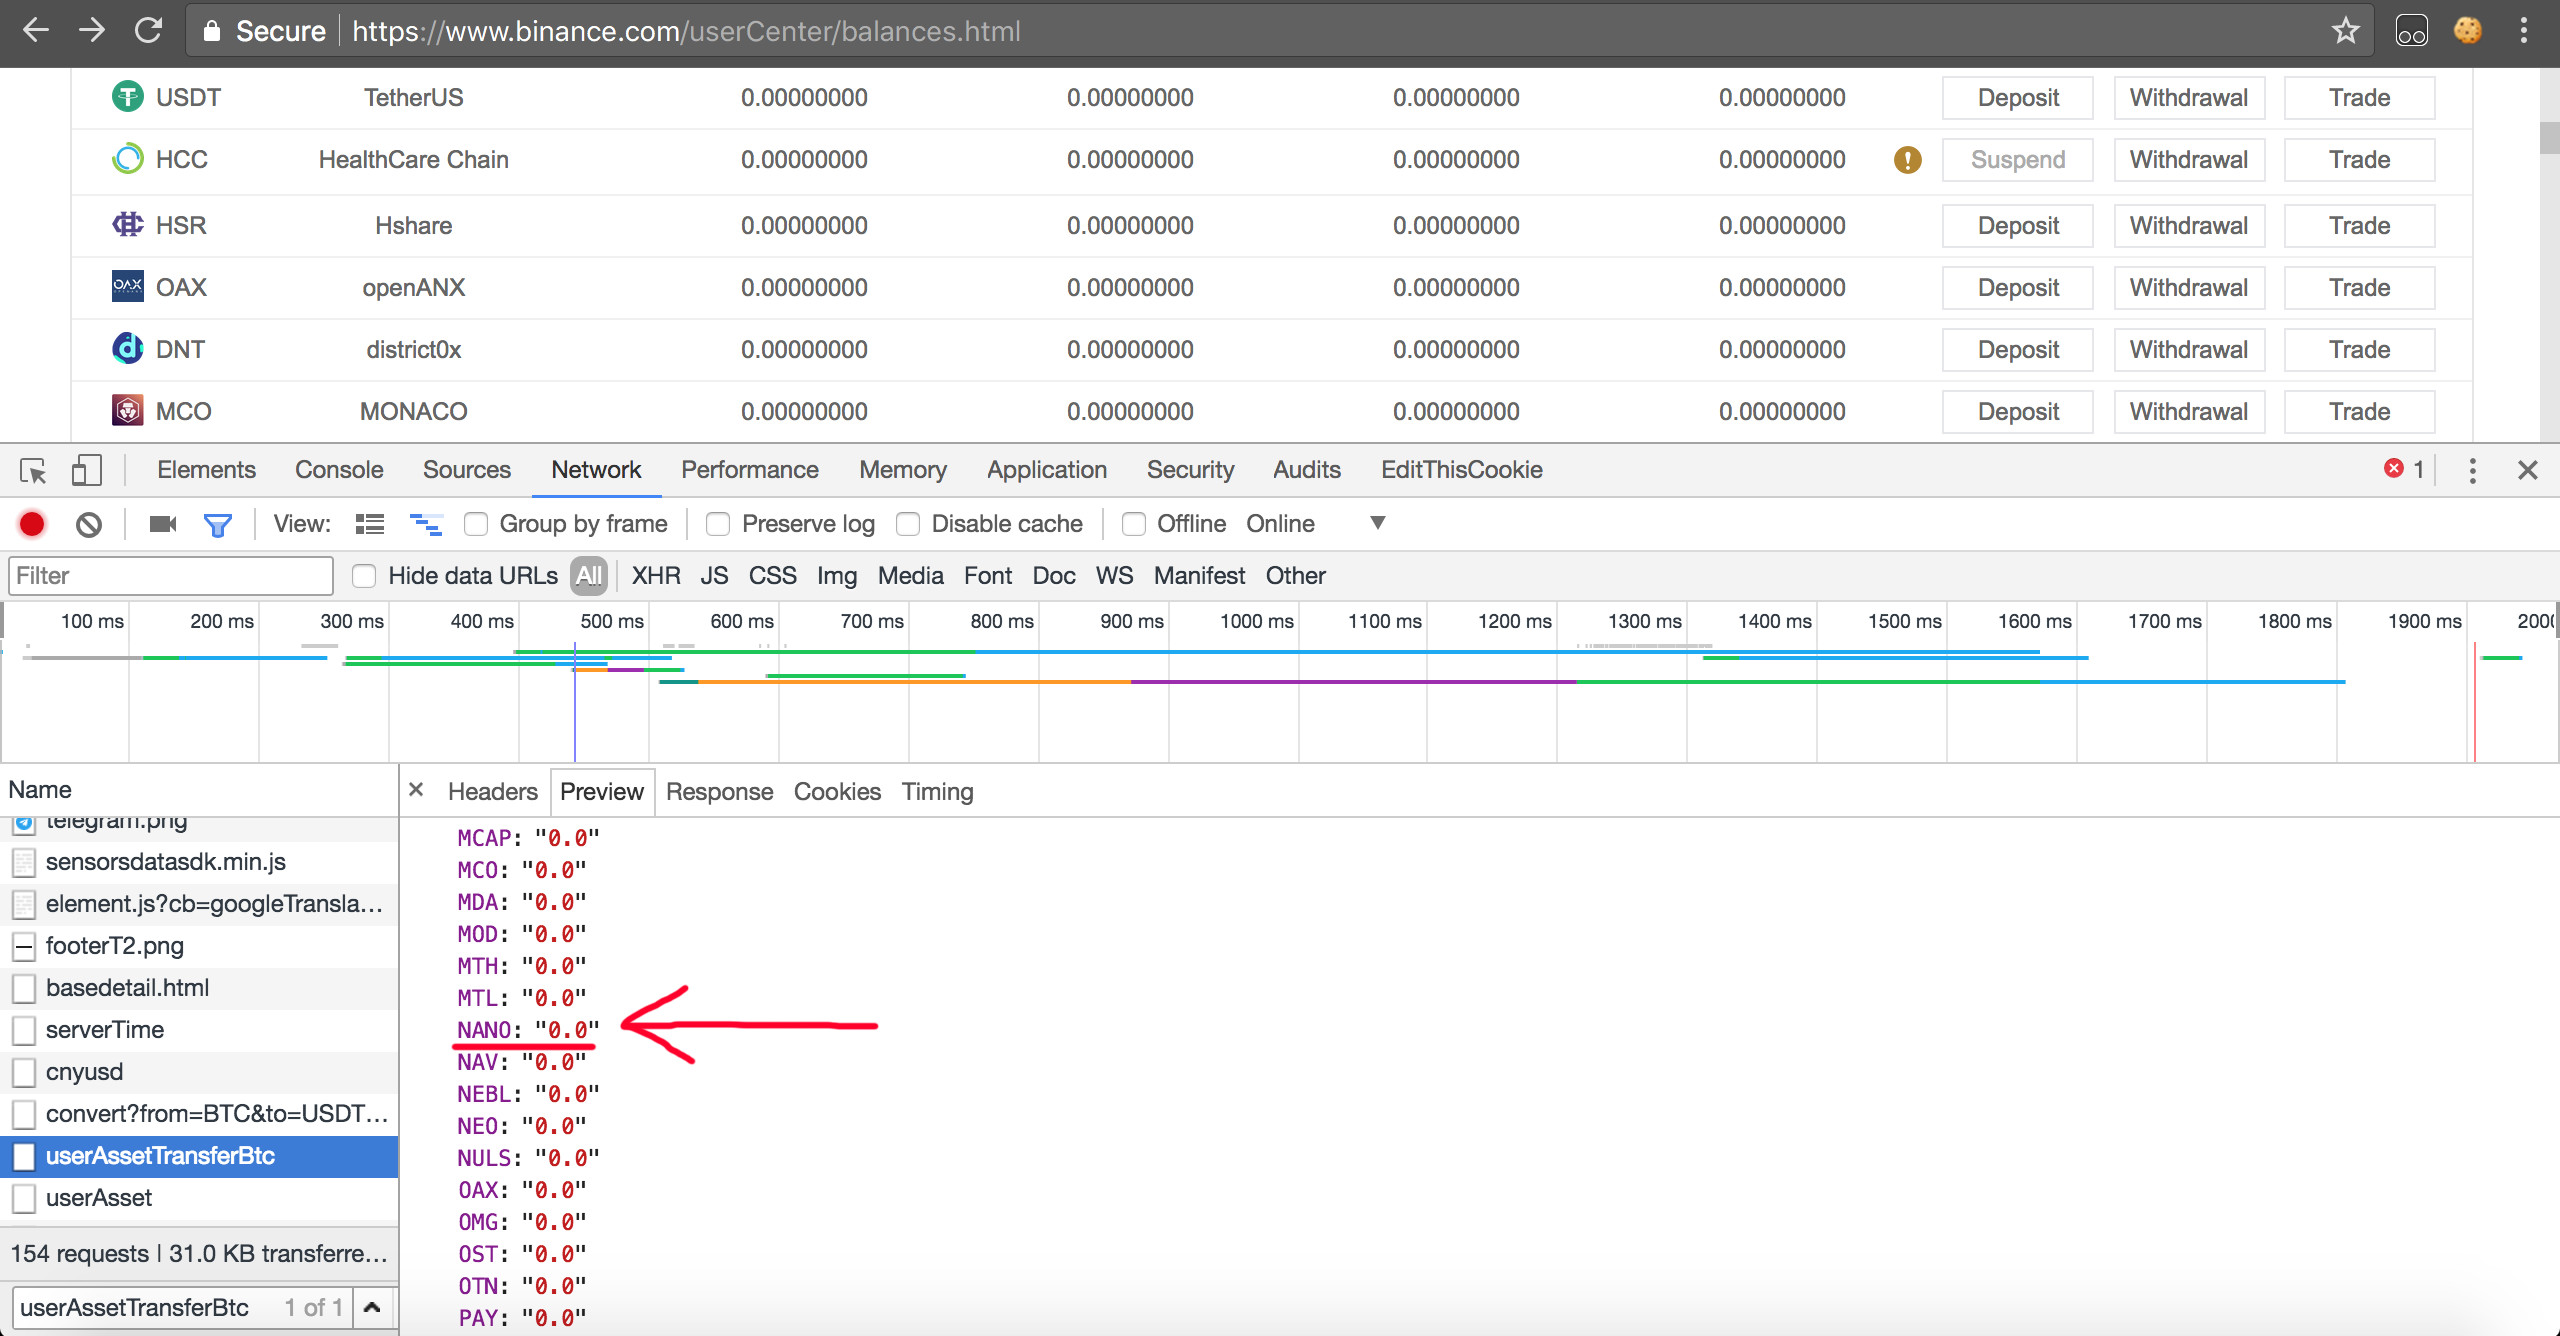Image resolution: width=2560 pixels, height=1336 pixels.
Task: Switch to the Sources tab
Action: [466, 470]
